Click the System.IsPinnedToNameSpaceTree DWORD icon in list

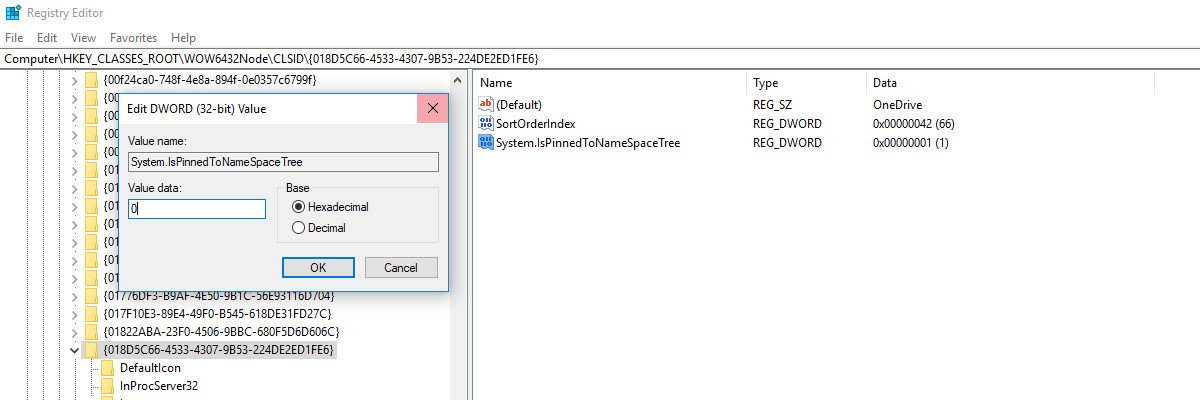pyautogui.click(x=487, y=143)
